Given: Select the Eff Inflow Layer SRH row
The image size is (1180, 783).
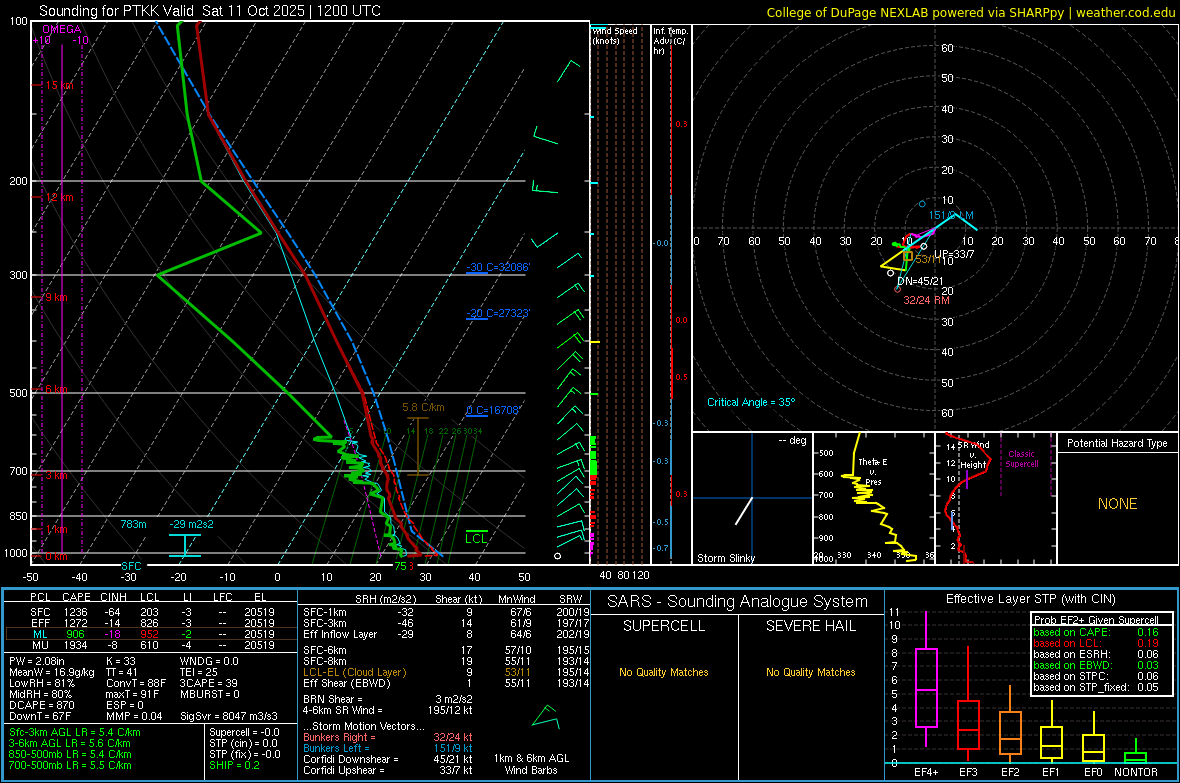Looking at the screenshot, I should [x=447, y=634].
